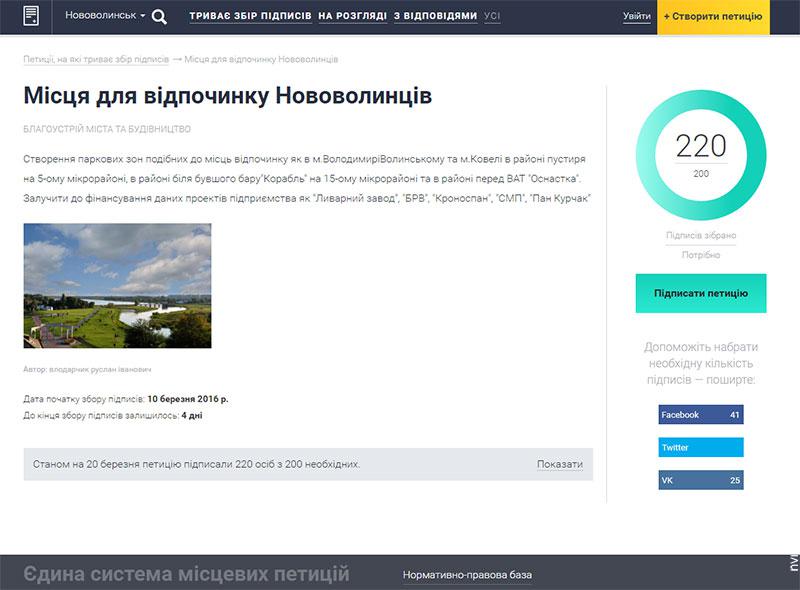Open the search magnifier icon

click(x=159, y=16)
